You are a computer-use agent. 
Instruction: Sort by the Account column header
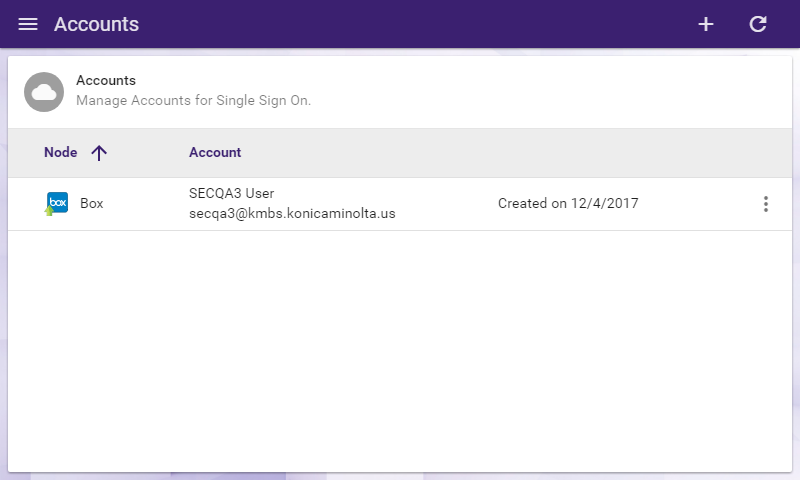215,153
